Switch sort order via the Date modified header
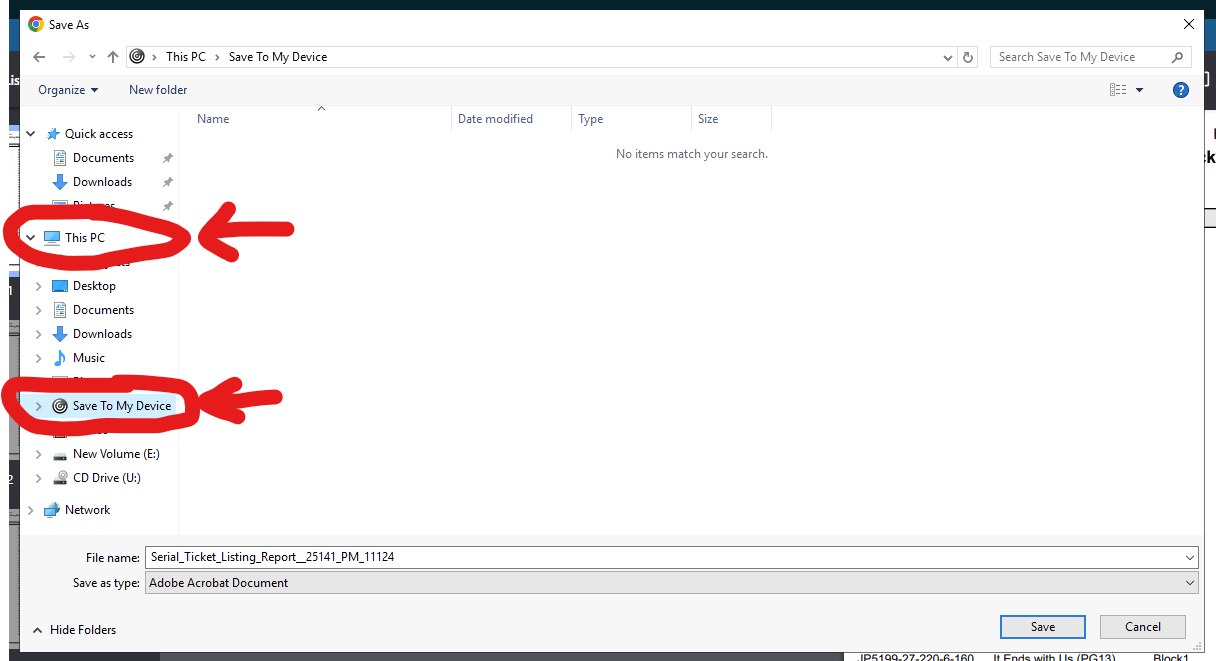Screen dimensions: 1216x661 (495, 118)
